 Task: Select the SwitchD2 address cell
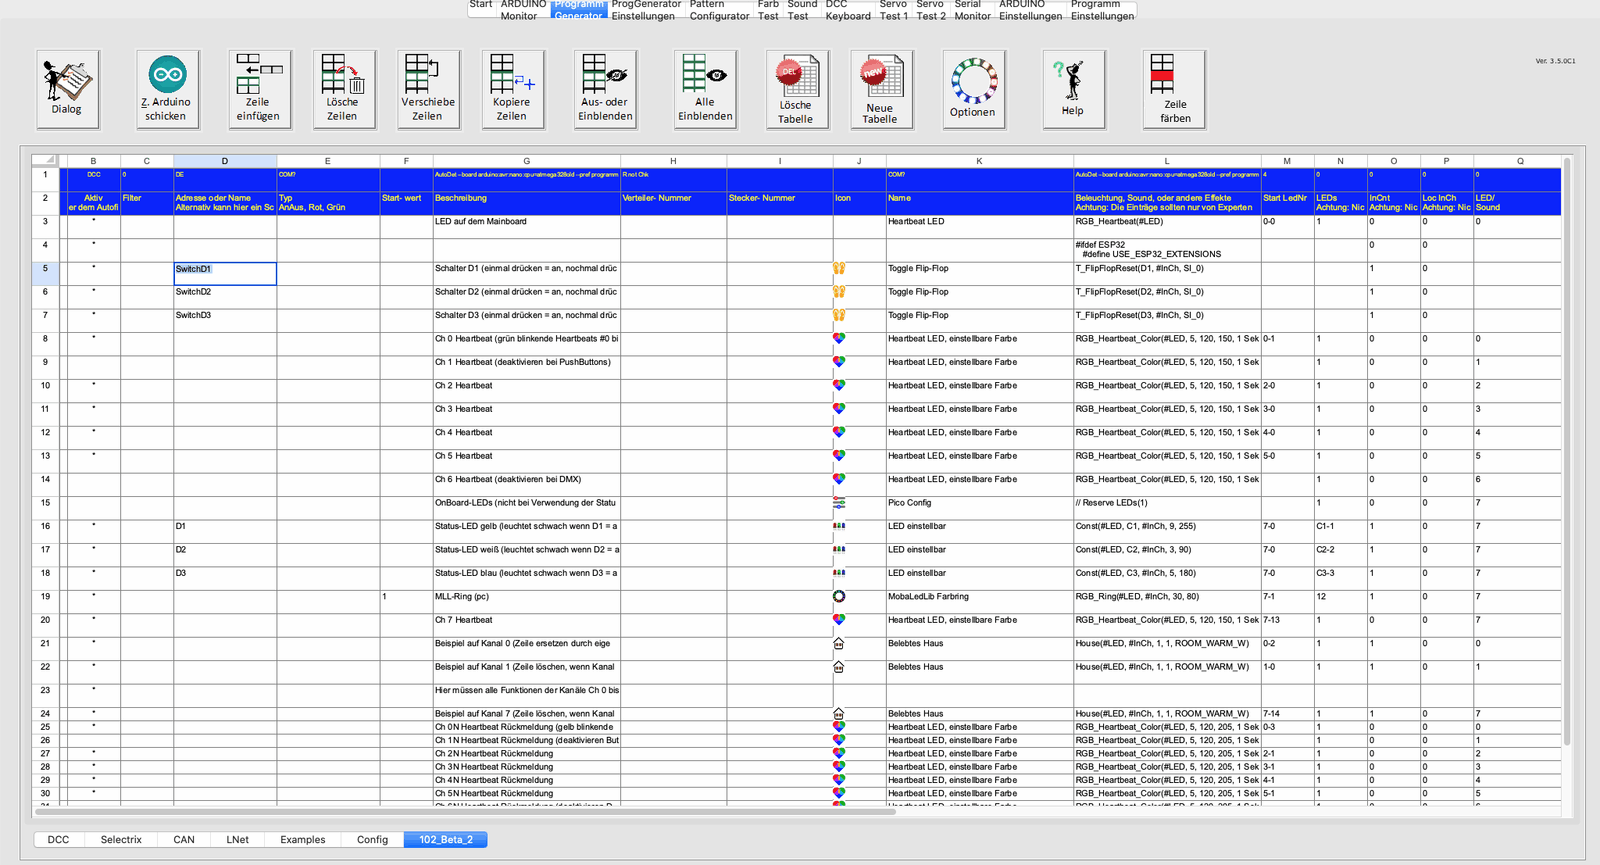[x=225, y=293]
